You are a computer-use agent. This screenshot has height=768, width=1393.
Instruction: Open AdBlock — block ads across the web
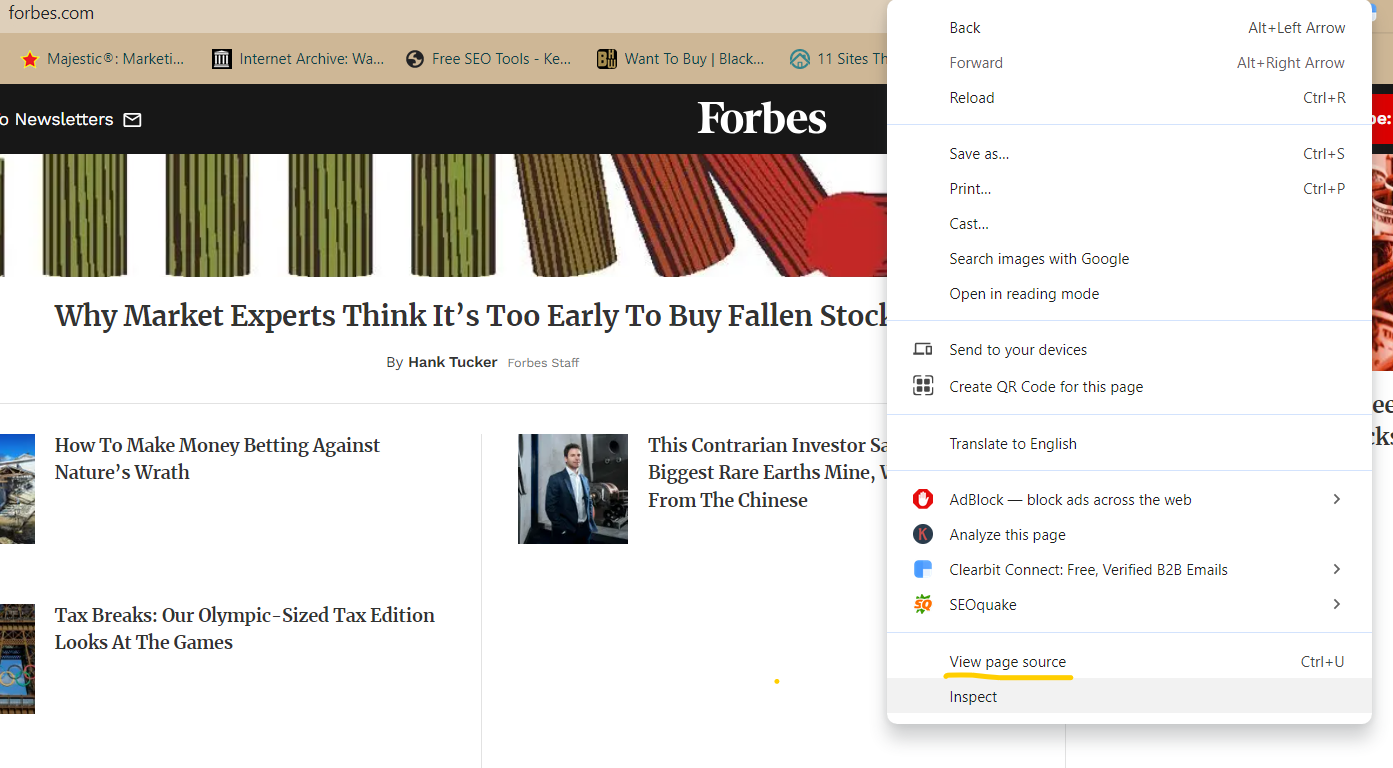pos(1129,500)
